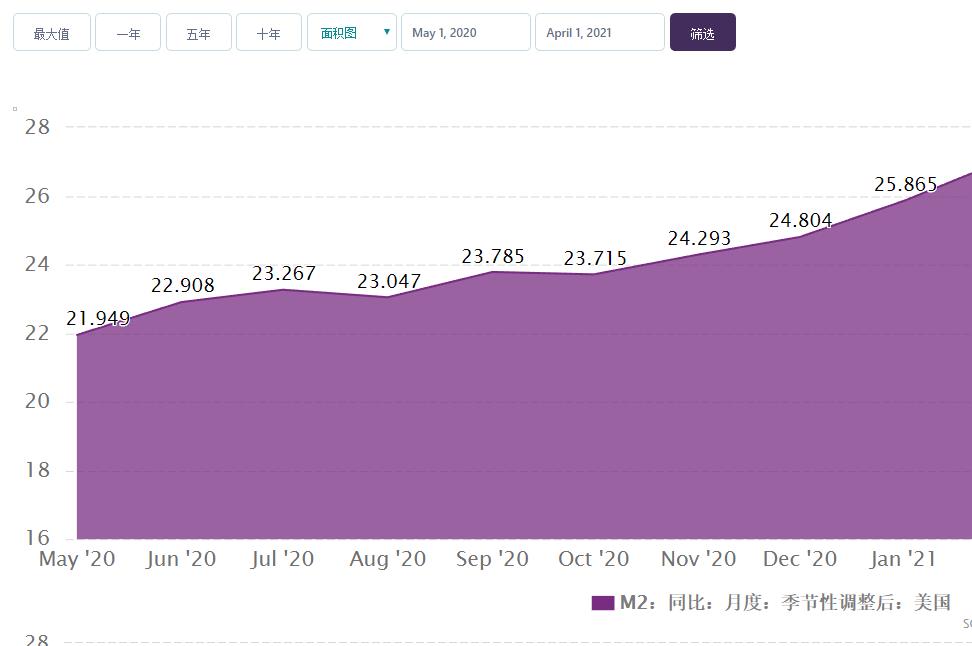Image resolution: width=972 pixels, height=646 pixels.
Task: Click the 24.293 data label for November
Action: pyautogui.click(x=699, y=237)
